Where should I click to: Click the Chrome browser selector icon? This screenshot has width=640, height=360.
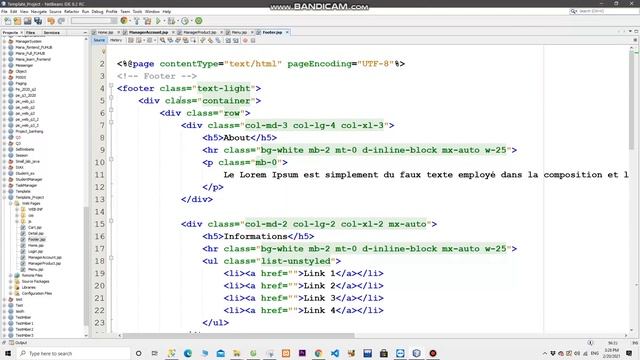(x=124, y=21)
